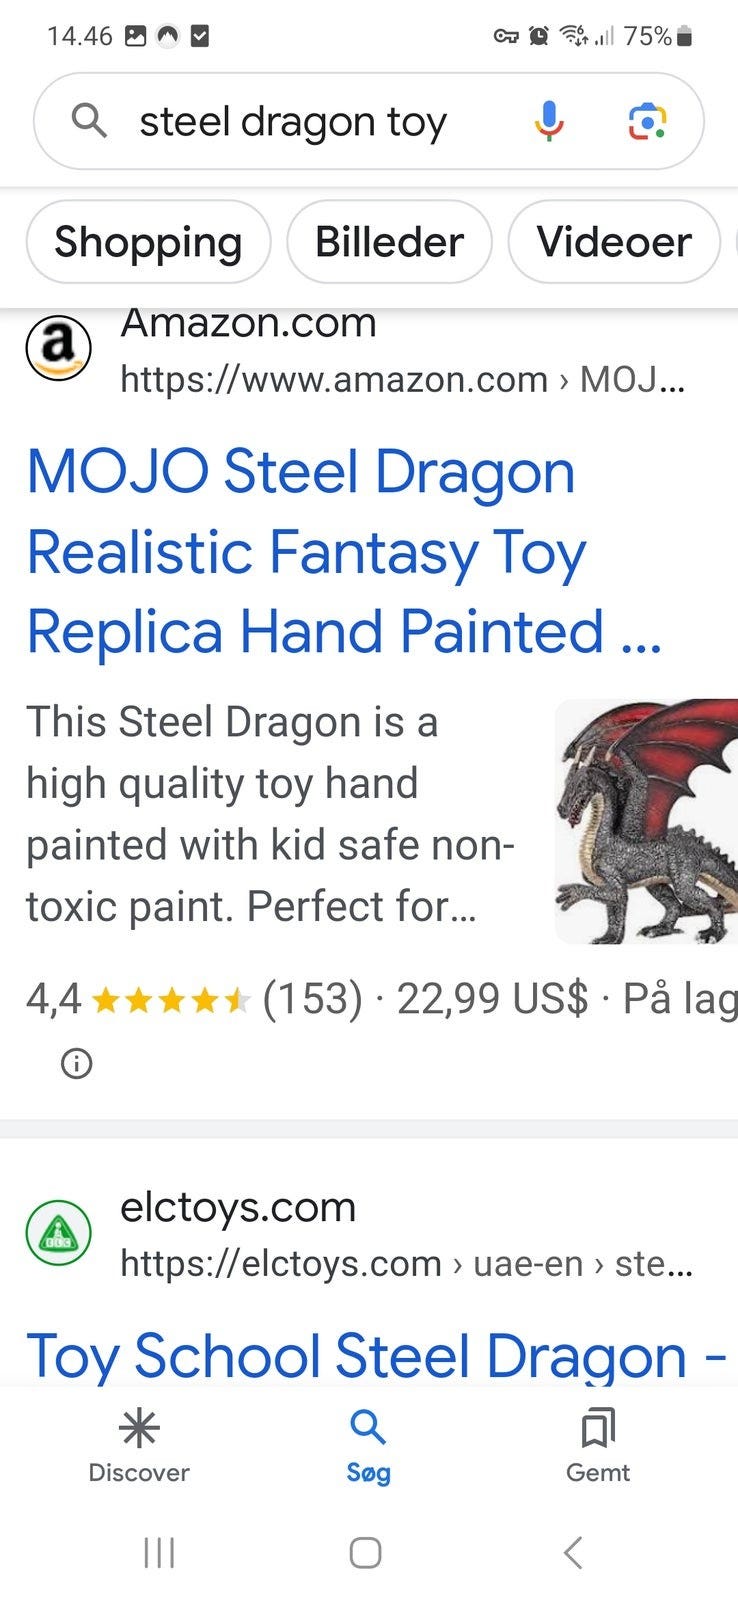Switch to Shopping filter tab

coord(148,242)
